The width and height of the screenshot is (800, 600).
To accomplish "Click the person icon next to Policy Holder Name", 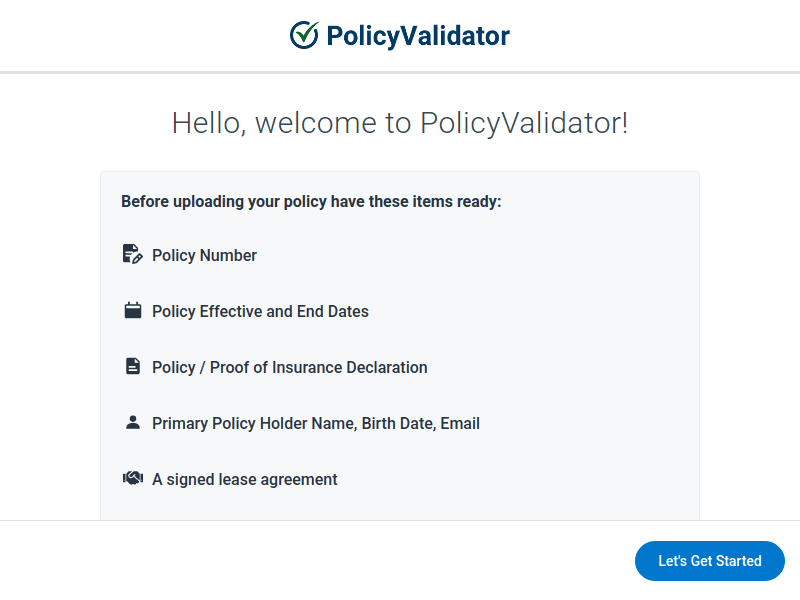I will pyautogui.click(x=133, y=423).
